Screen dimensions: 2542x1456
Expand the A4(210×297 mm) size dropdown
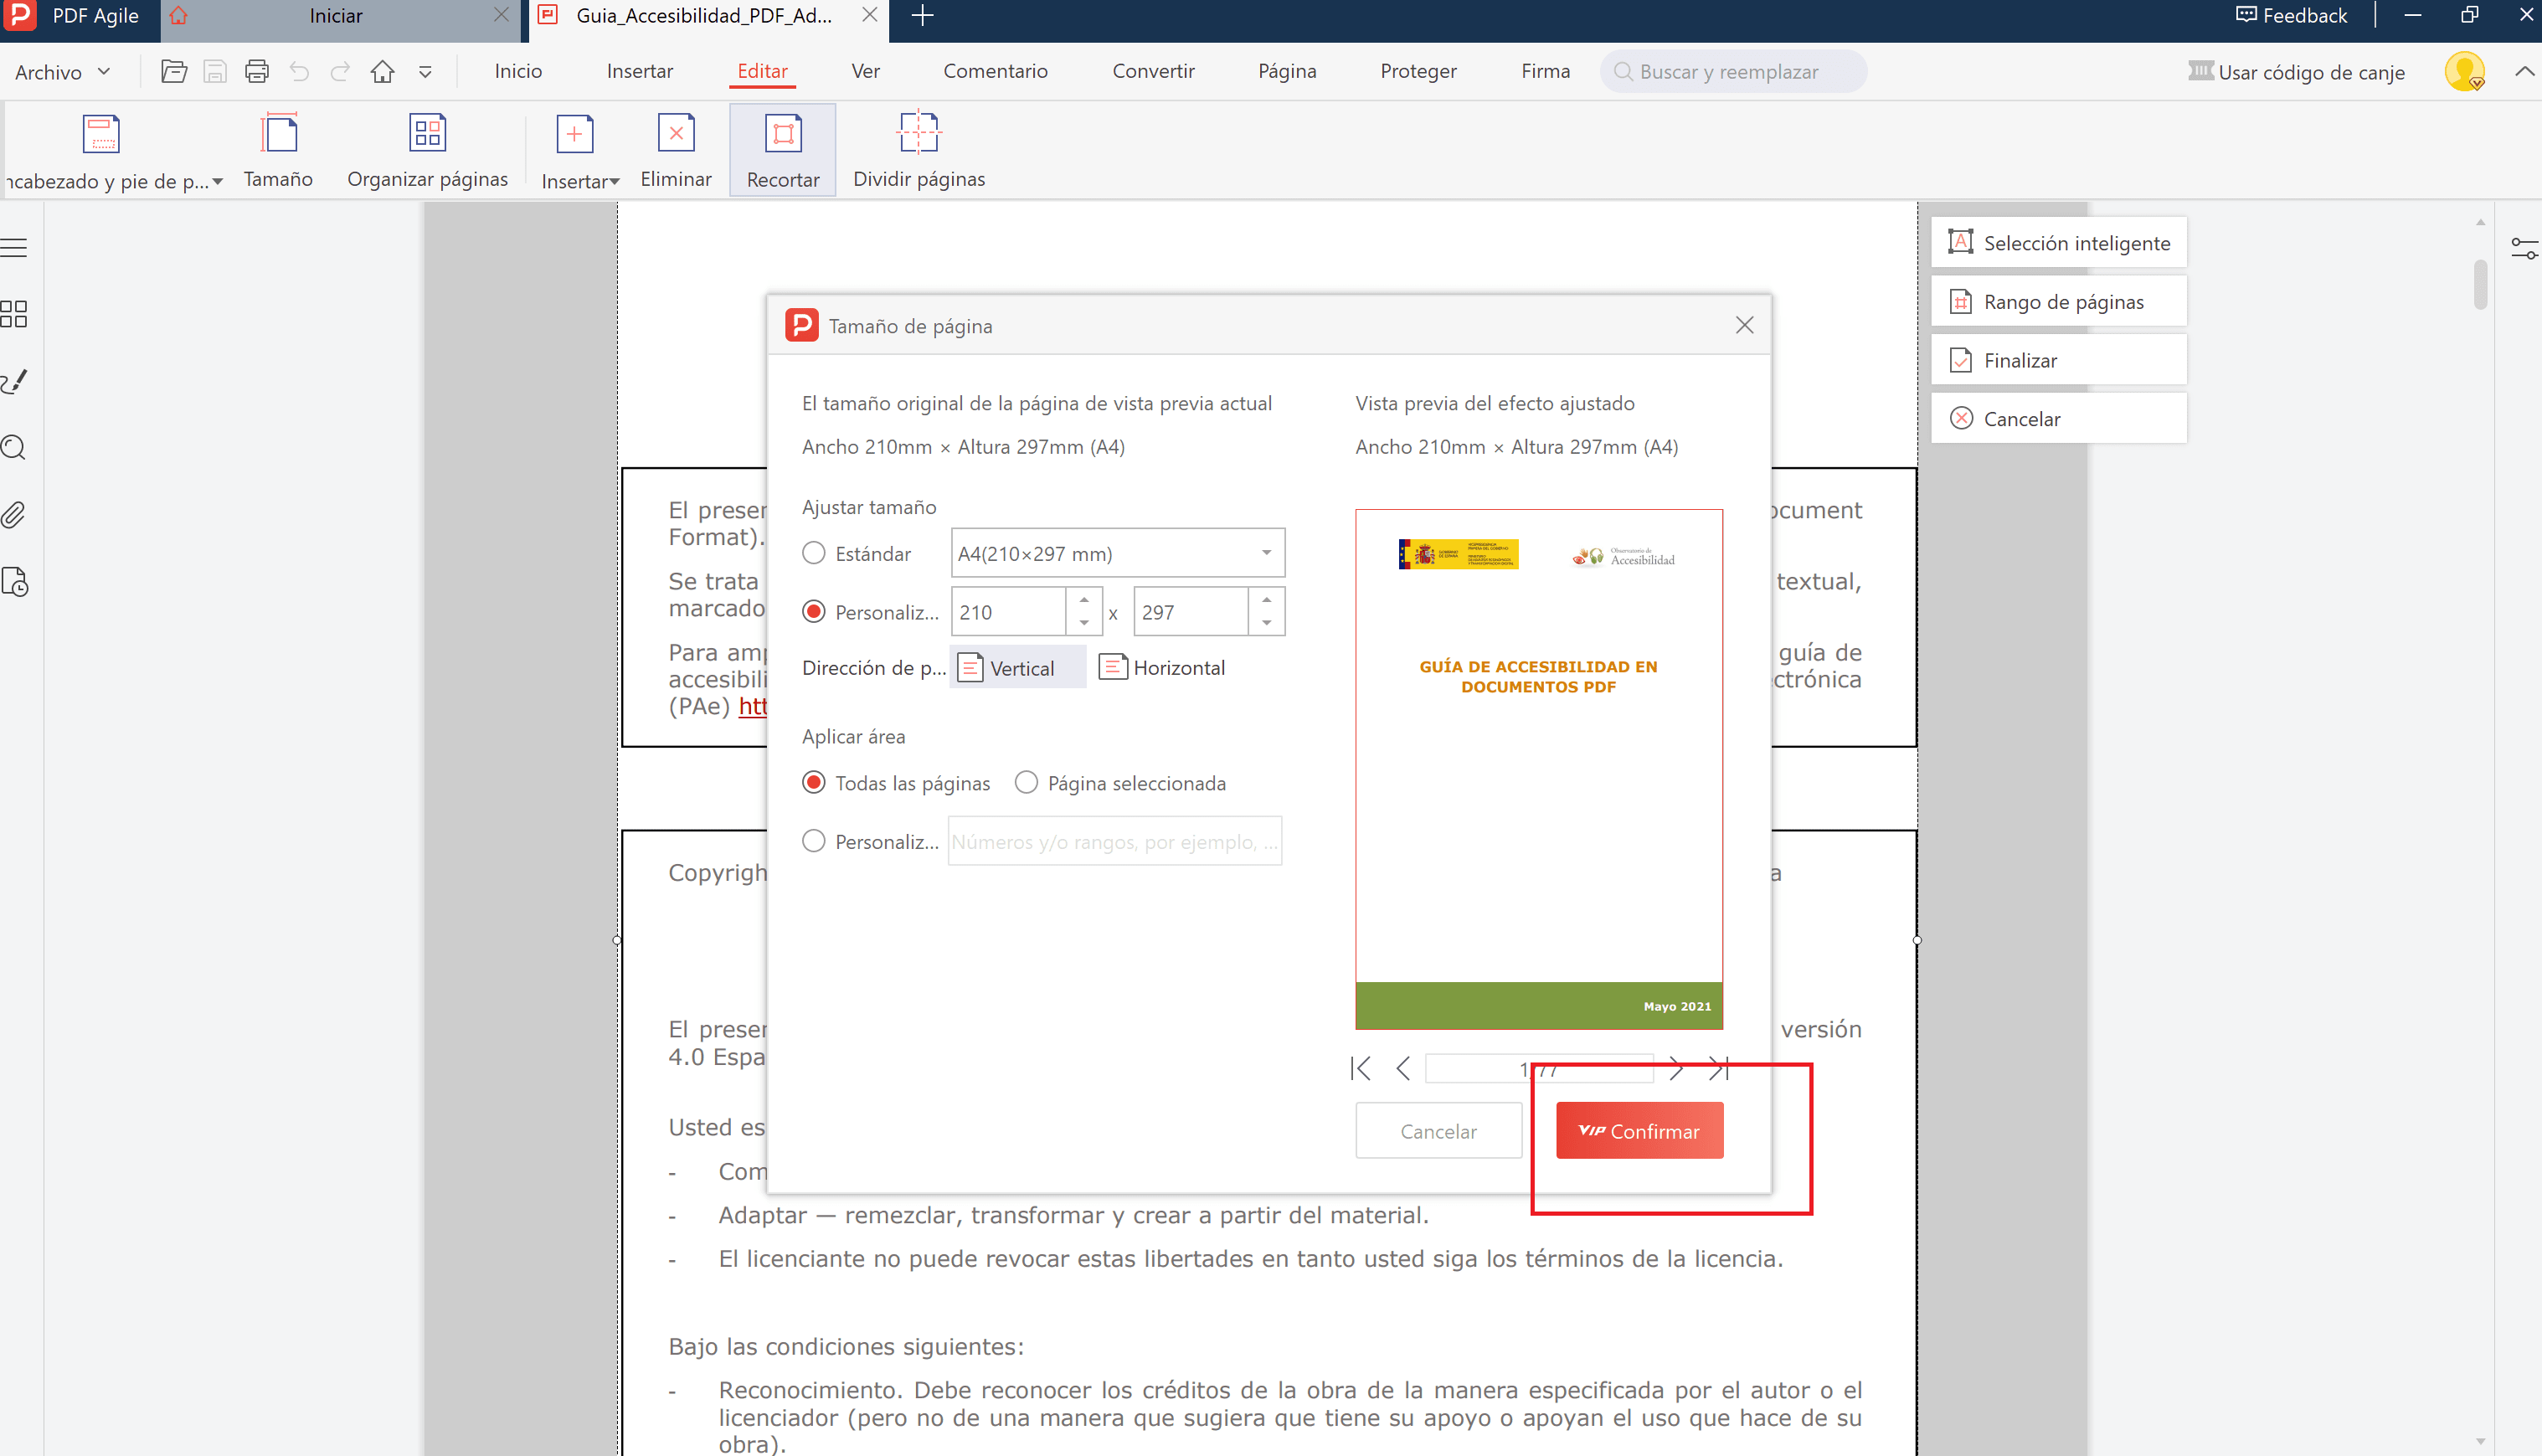pyautogui.click(x=1266, y=553)
